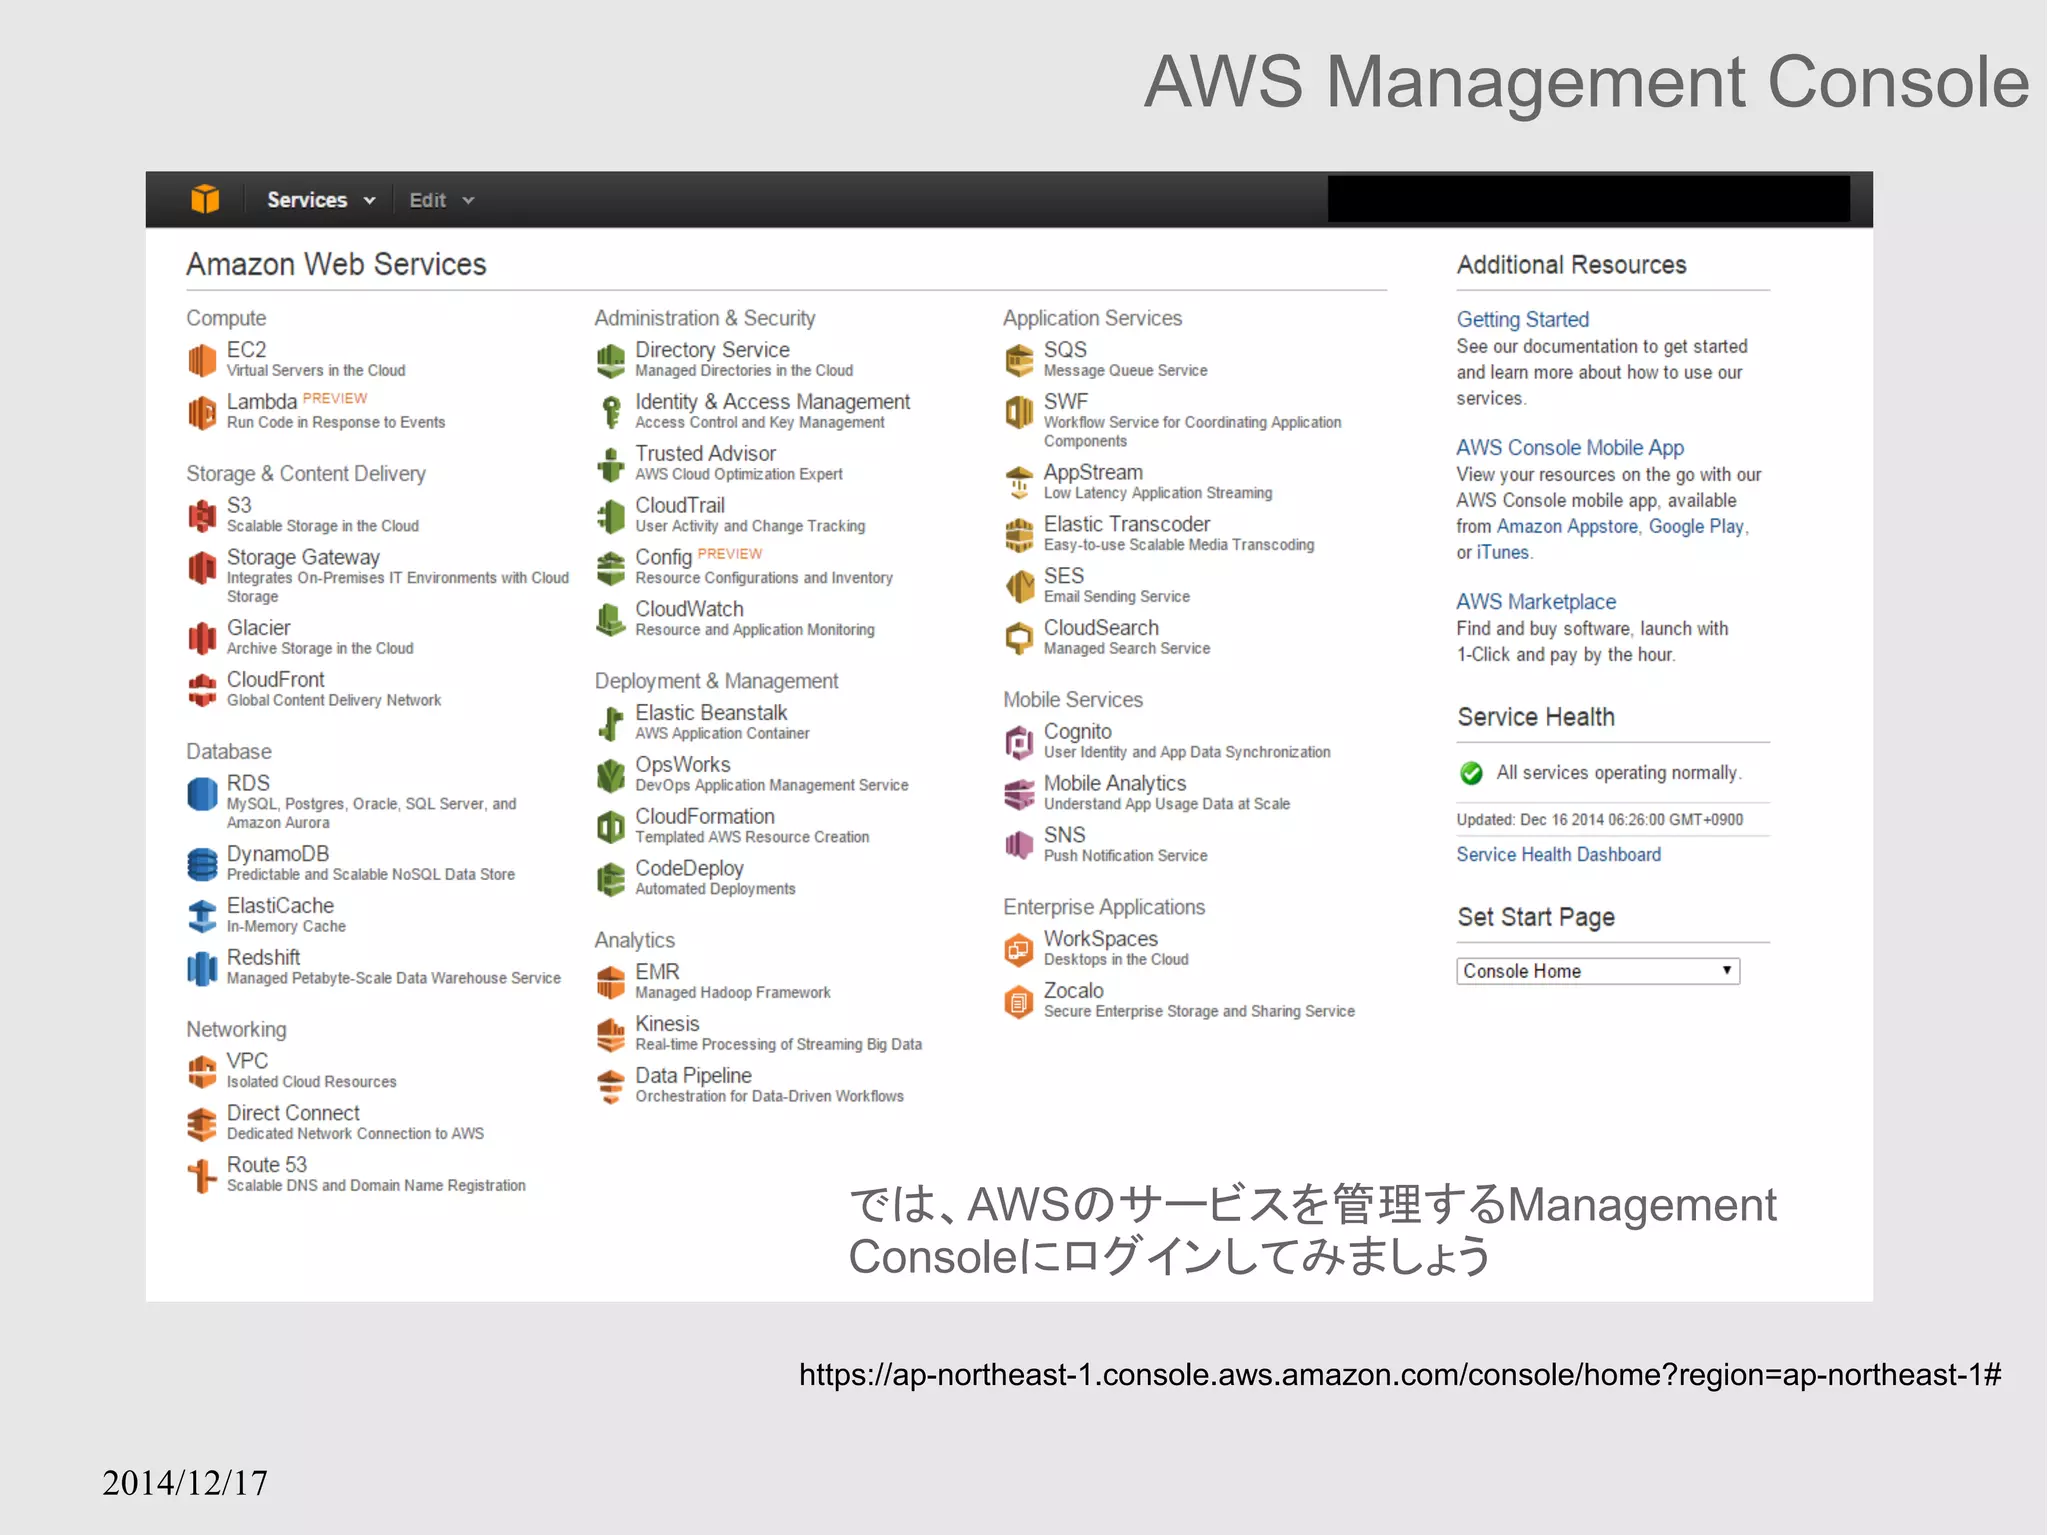Open the Config service link
Image resolution: width=2048 pixels, height=1535 pixels.
tap(663, 557)
